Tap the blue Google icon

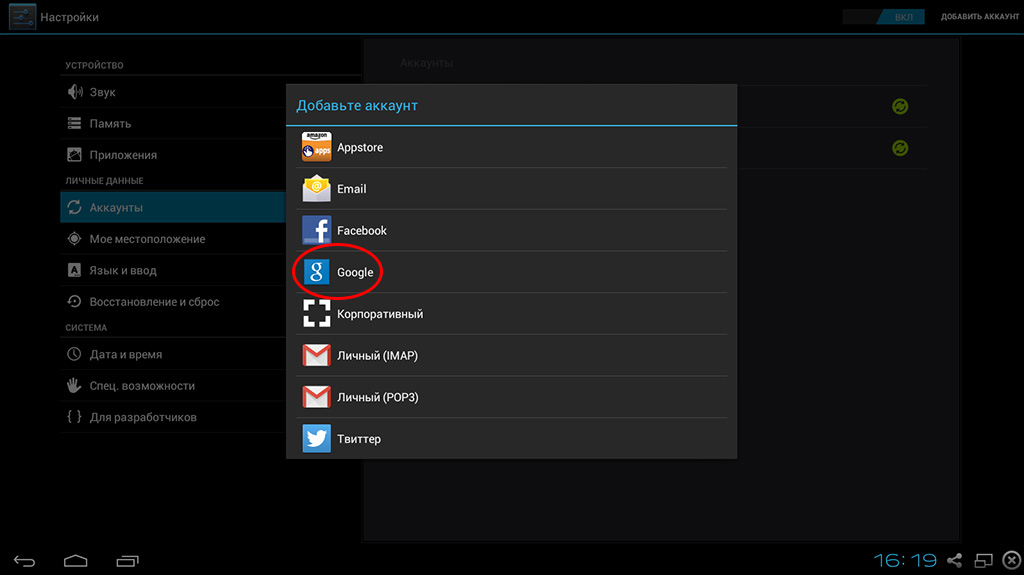point(316,272)
